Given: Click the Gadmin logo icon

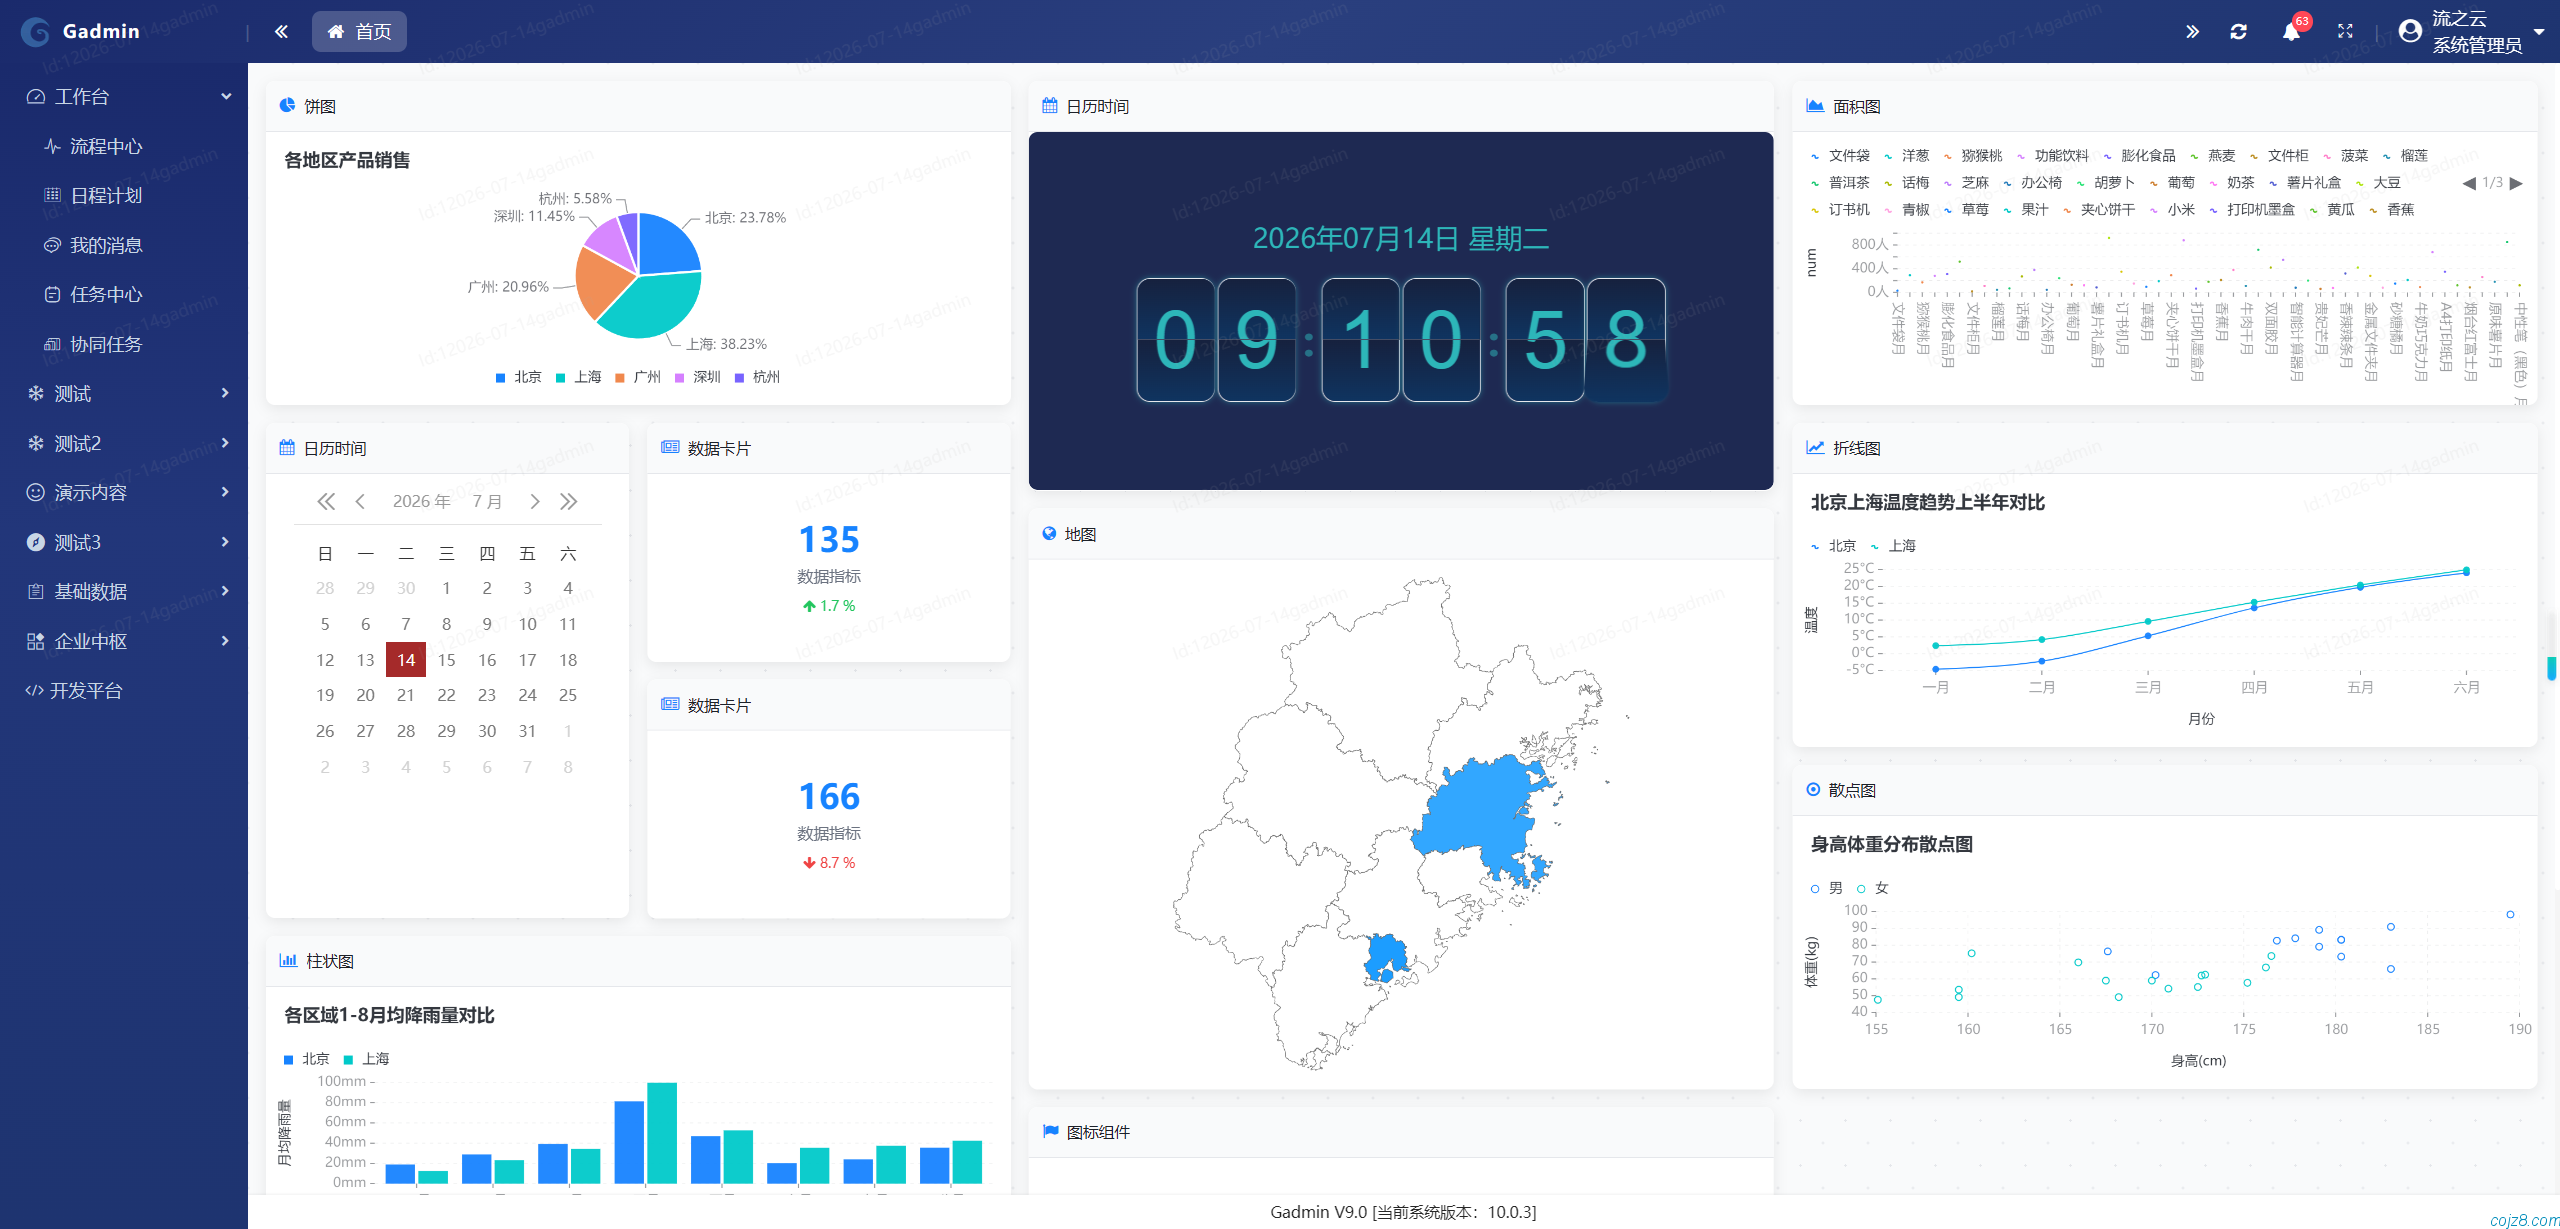Looking at the screenshot, I should [x=36, y=31].
